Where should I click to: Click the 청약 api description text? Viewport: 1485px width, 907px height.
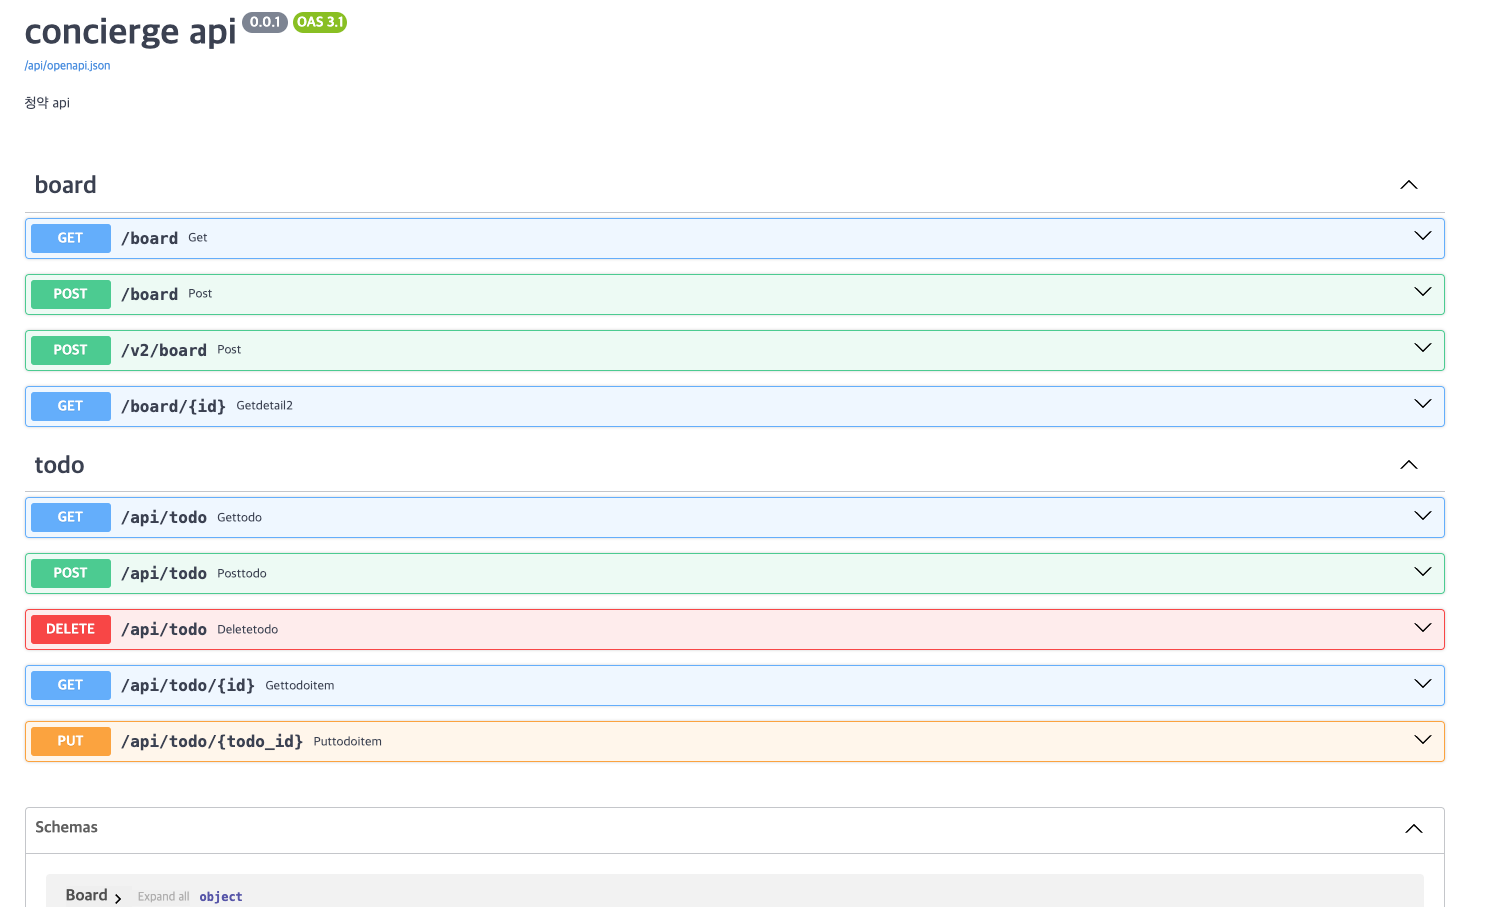[x=47, y=103]
